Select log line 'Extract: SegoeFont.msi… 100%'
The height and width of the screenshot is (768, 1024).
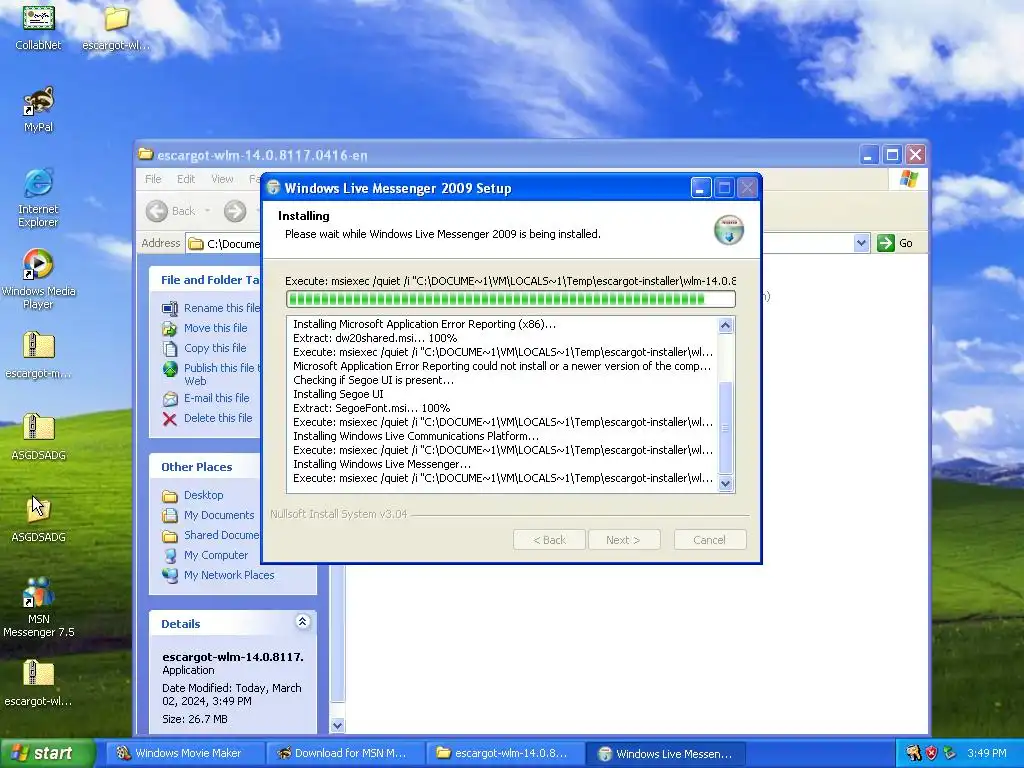tap(372, 408)
